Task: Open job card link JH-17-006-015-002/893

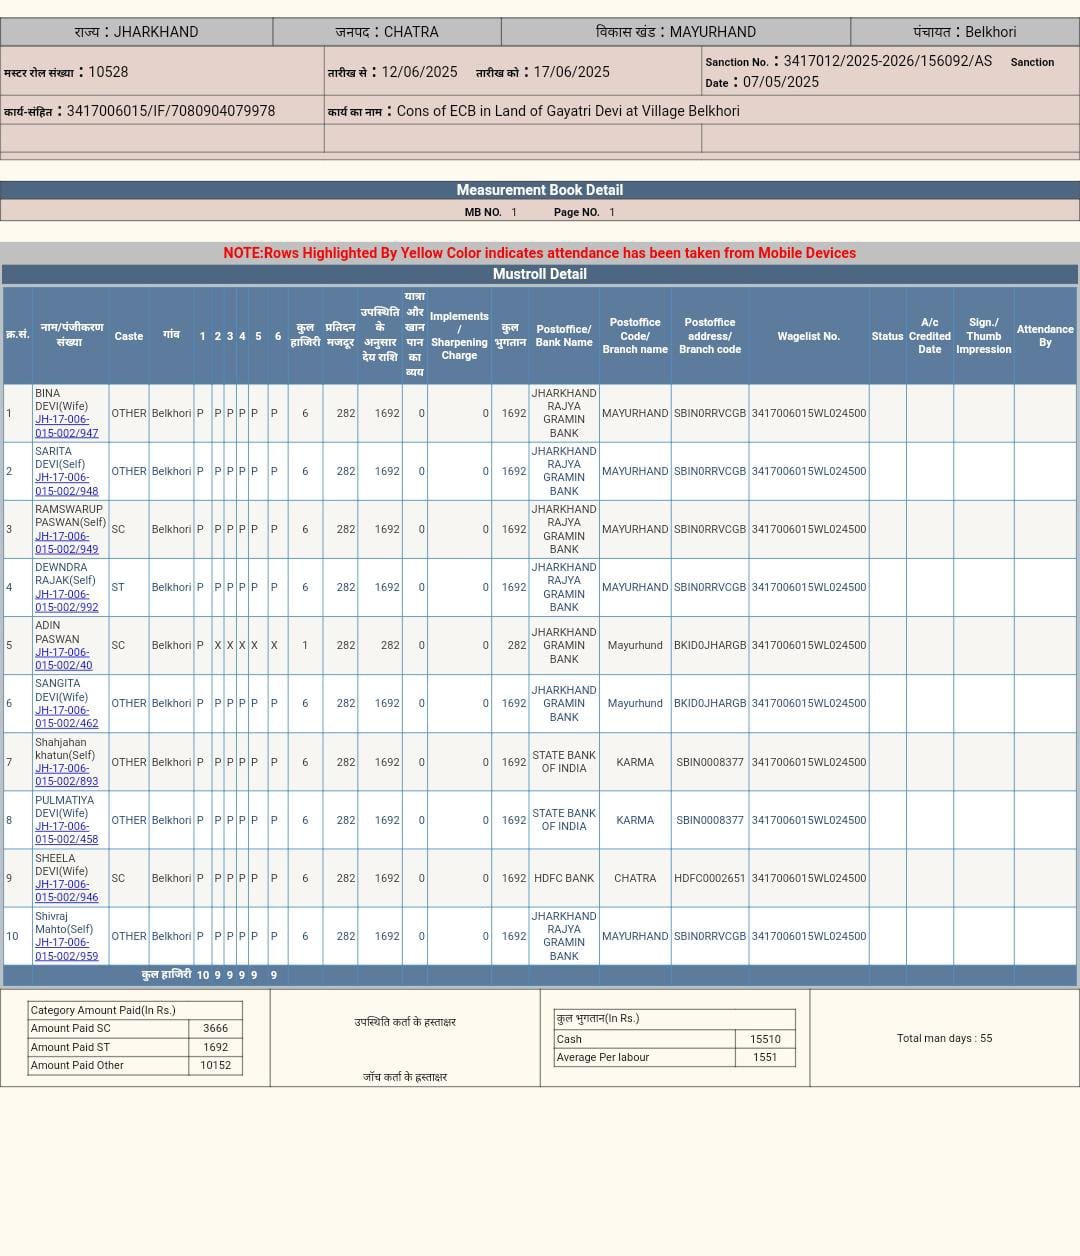Action: 66,775
